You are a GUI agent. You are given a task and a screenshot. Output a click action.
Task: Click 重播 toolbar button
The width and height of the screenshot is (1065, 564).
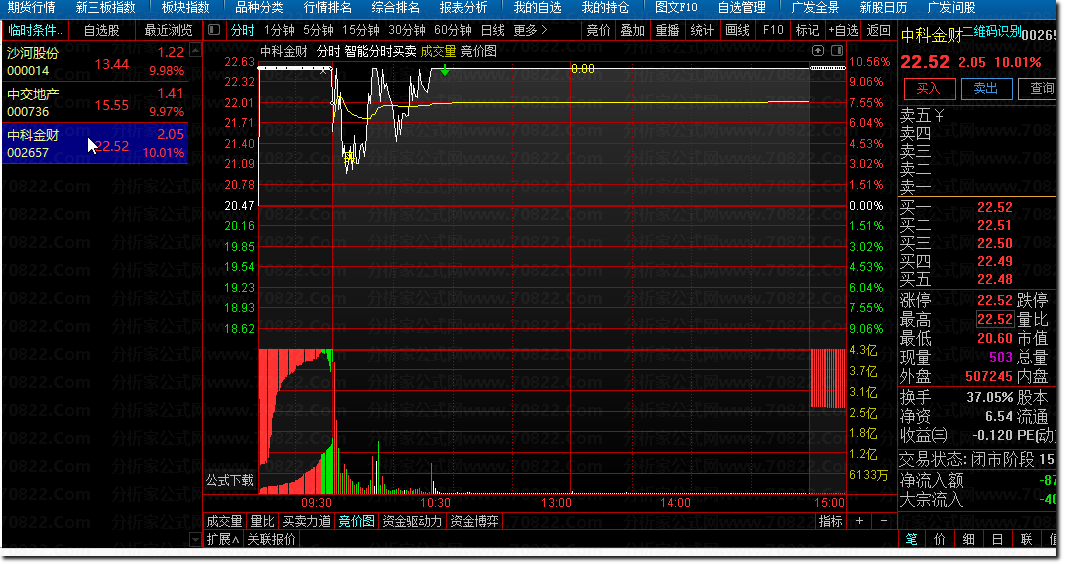click(668, 31)
